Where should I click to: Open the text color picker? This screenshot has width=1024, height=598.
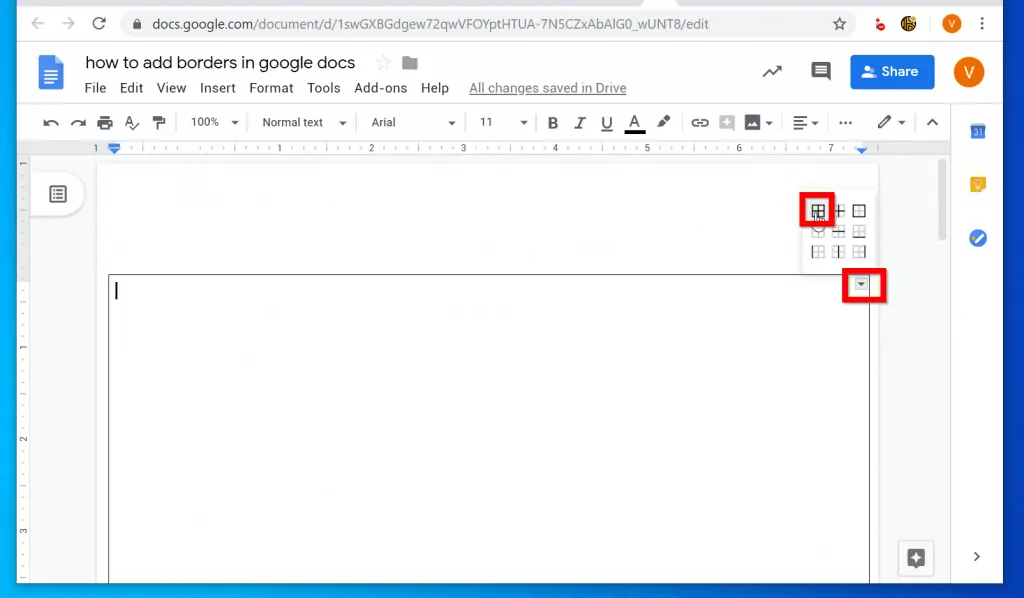tap(634, 123)
